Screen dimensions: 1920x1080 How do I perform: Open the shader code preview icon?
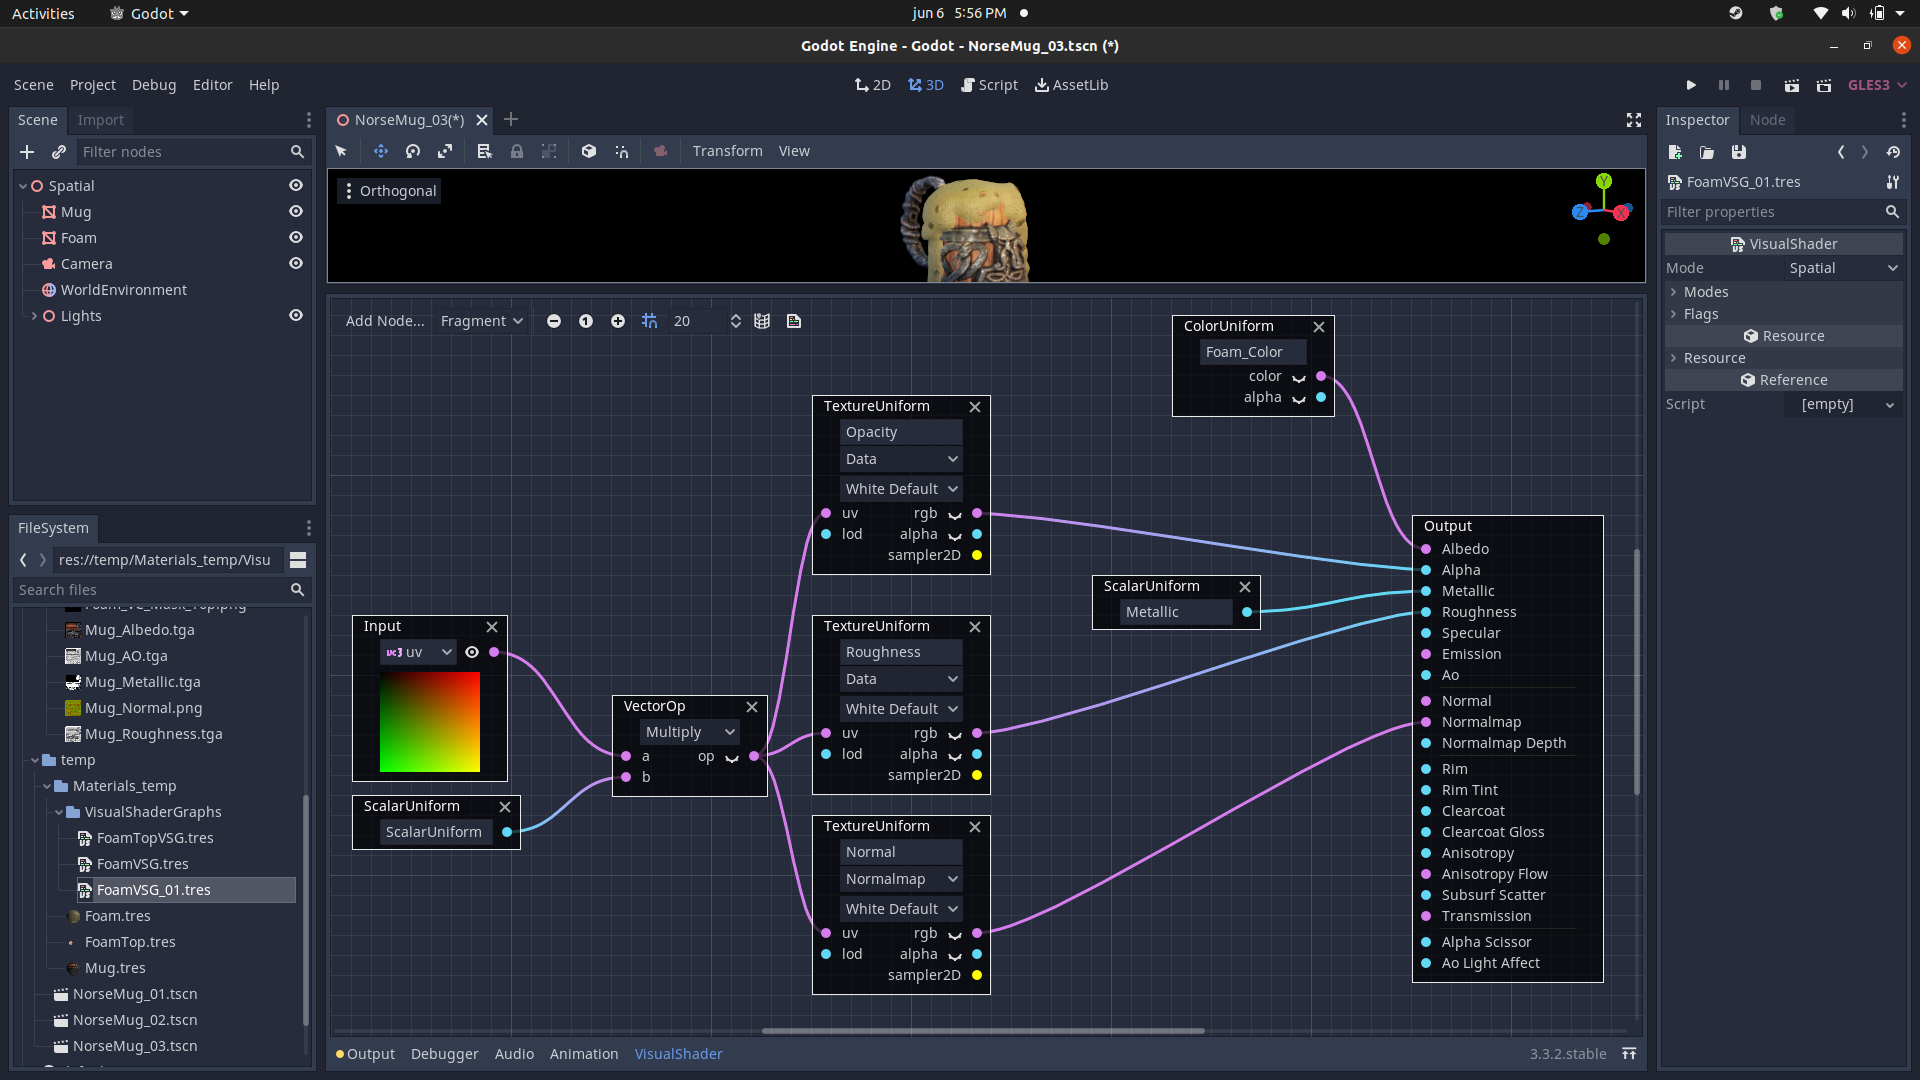[x=794, y=321]
